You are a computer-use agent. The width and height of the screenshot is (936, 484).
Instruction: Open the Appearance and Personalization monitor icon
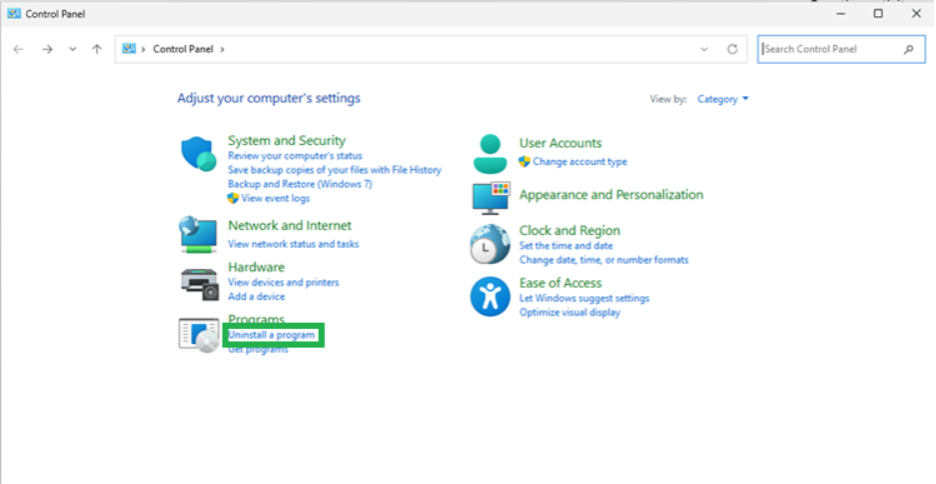point(491,198)
